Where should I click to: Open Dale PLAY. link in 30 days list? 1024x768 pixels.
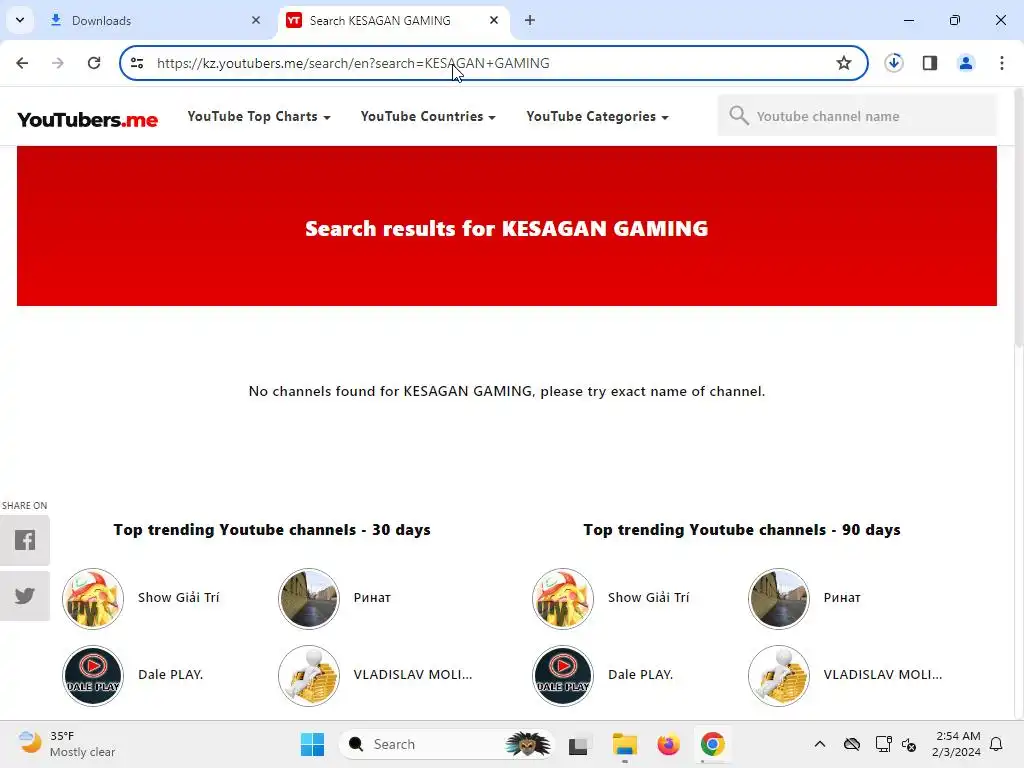170,675
